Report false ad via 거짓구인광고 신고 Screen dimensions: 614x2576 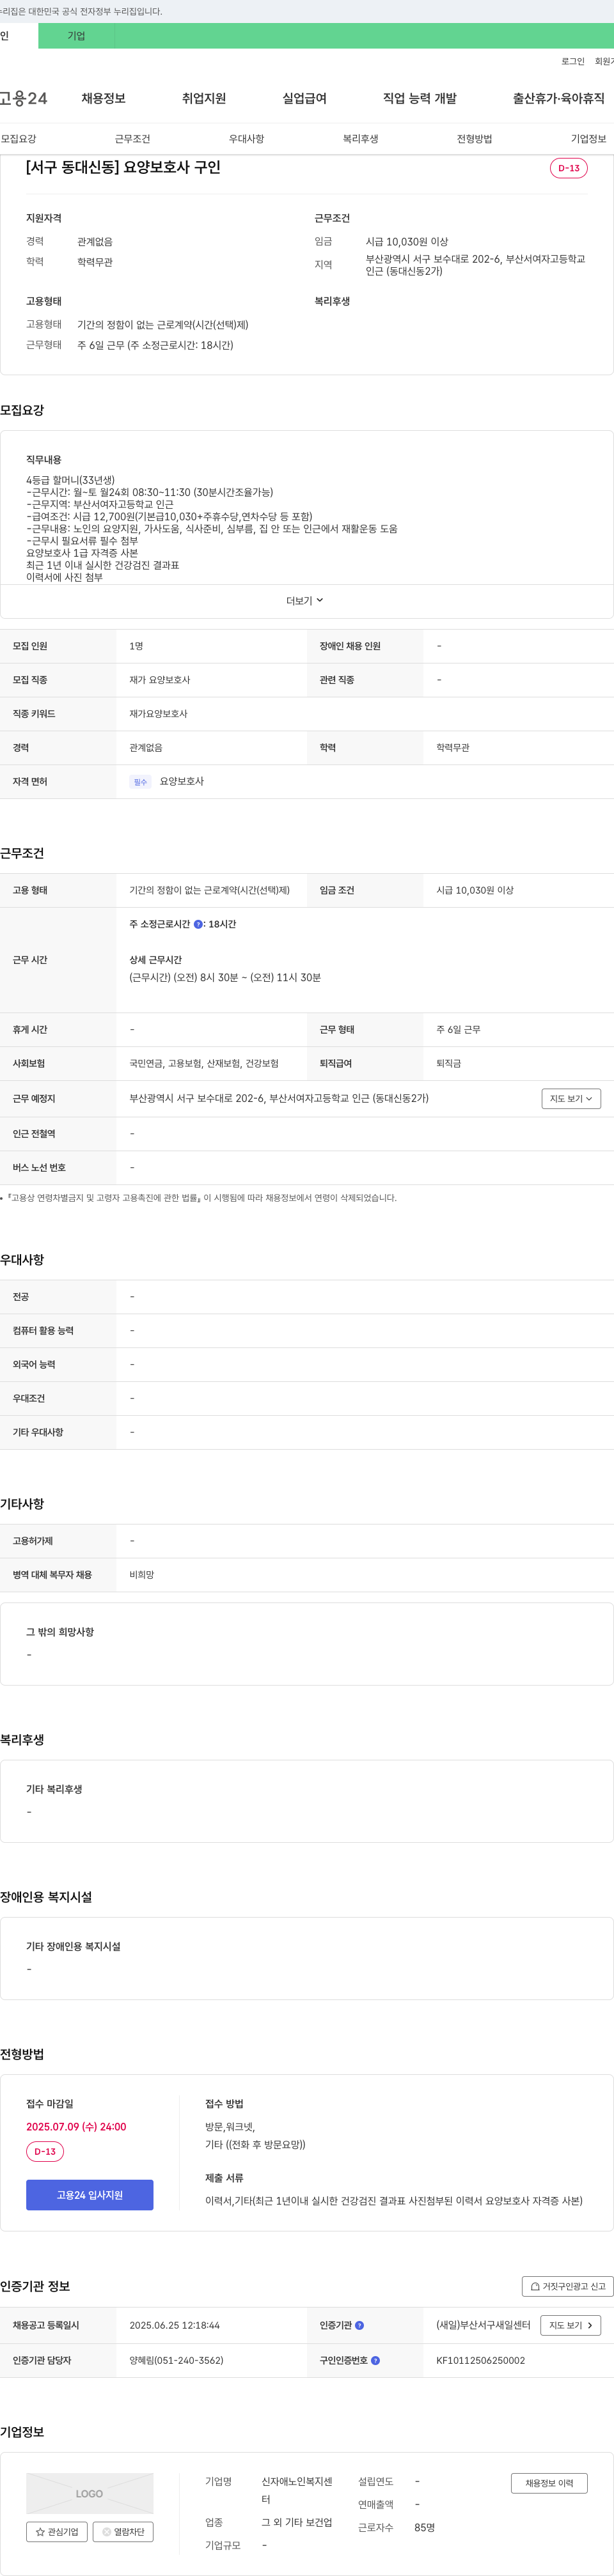coord(568,2286)
